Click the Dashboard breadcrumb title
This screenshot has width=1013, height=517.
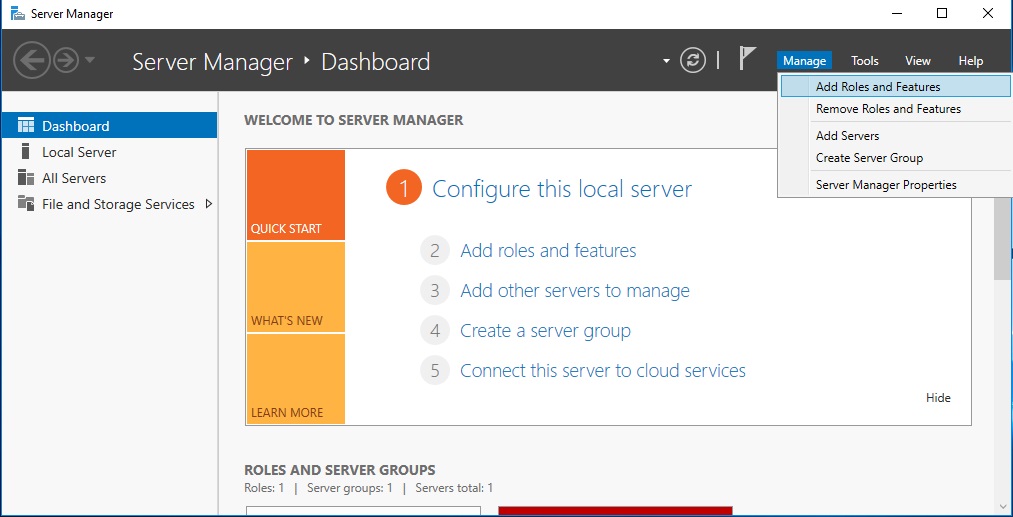375,62
